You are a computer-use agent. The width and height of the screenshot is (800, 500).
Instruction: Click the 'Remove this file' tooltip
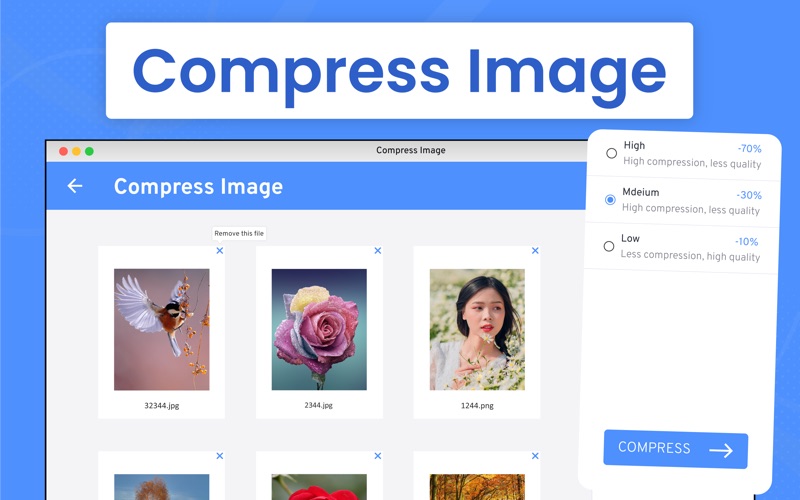click(239, 233)
